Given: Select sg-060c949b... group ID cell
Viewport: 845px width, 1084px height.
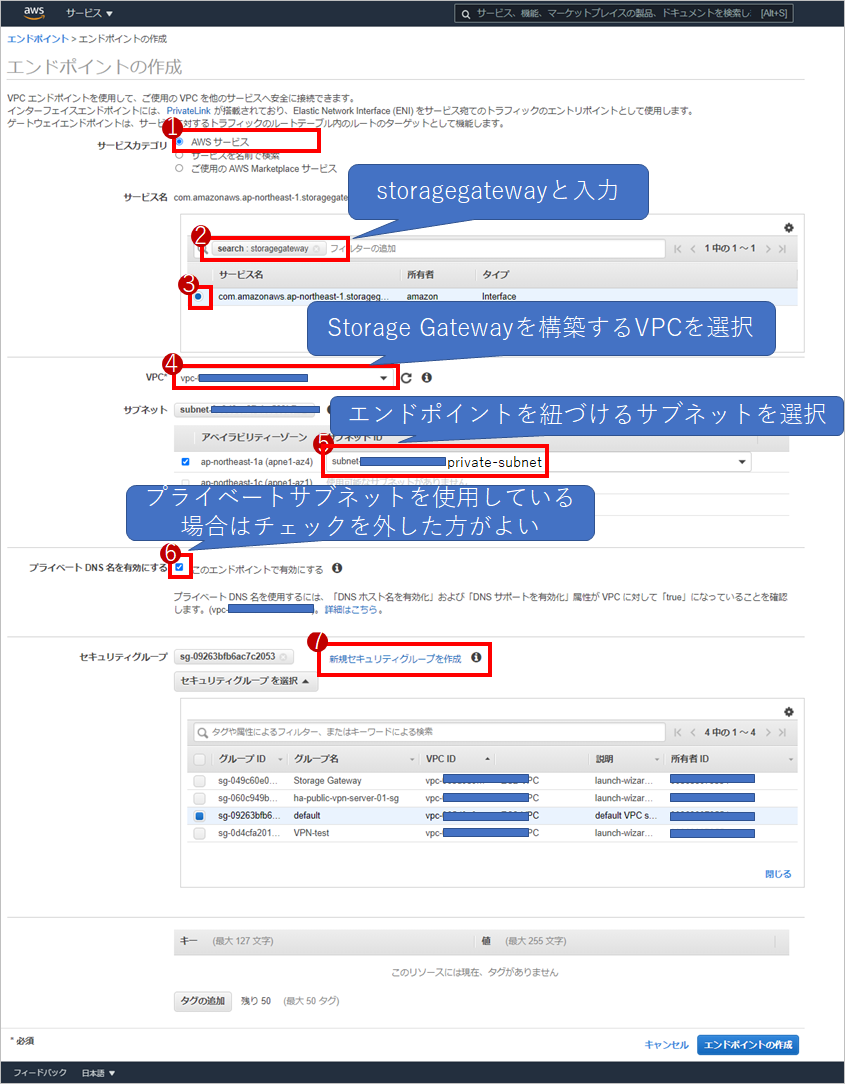Looking at the screenshot, I should (x=248, y=798).
